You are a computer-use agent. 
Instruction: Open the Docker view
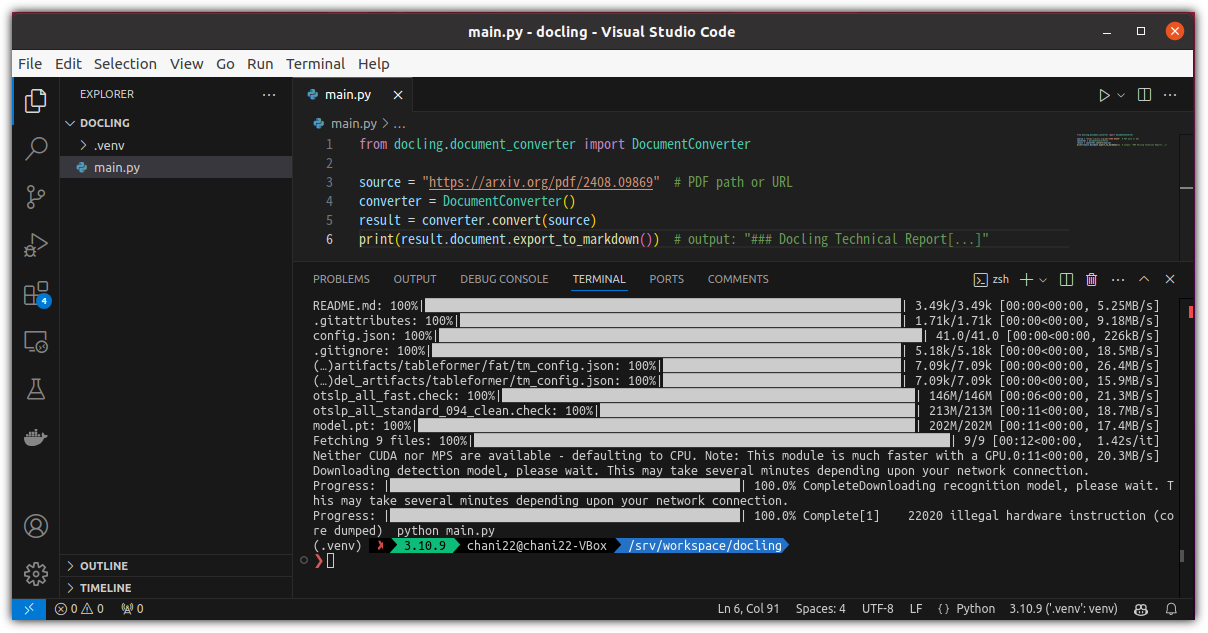click(x=36, y=437)
